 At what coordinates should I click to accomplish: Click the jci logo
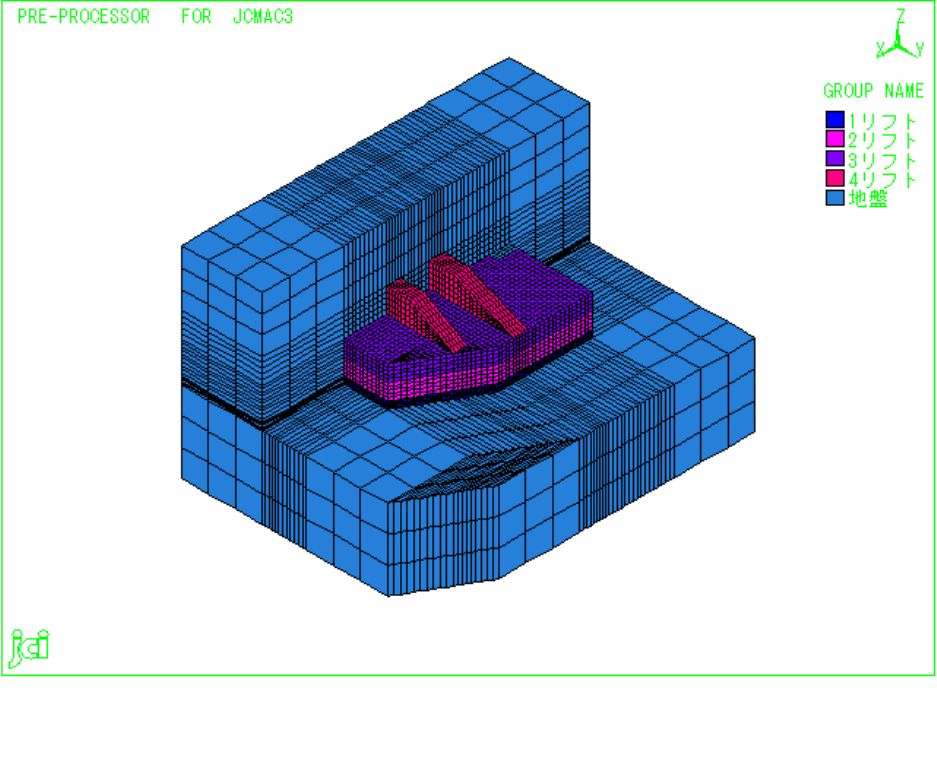tap(29, 648)
